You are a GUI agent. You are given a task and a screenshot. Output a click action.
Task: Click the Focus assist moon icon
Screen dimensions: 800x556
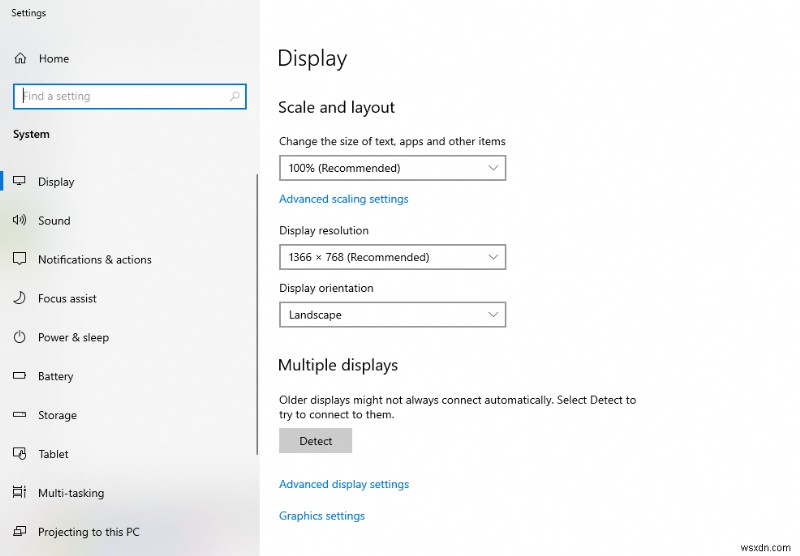[19, 298]
